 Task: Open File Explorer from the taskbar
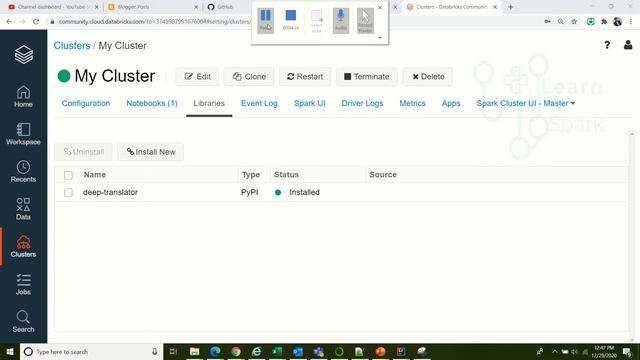click(195, 351)
